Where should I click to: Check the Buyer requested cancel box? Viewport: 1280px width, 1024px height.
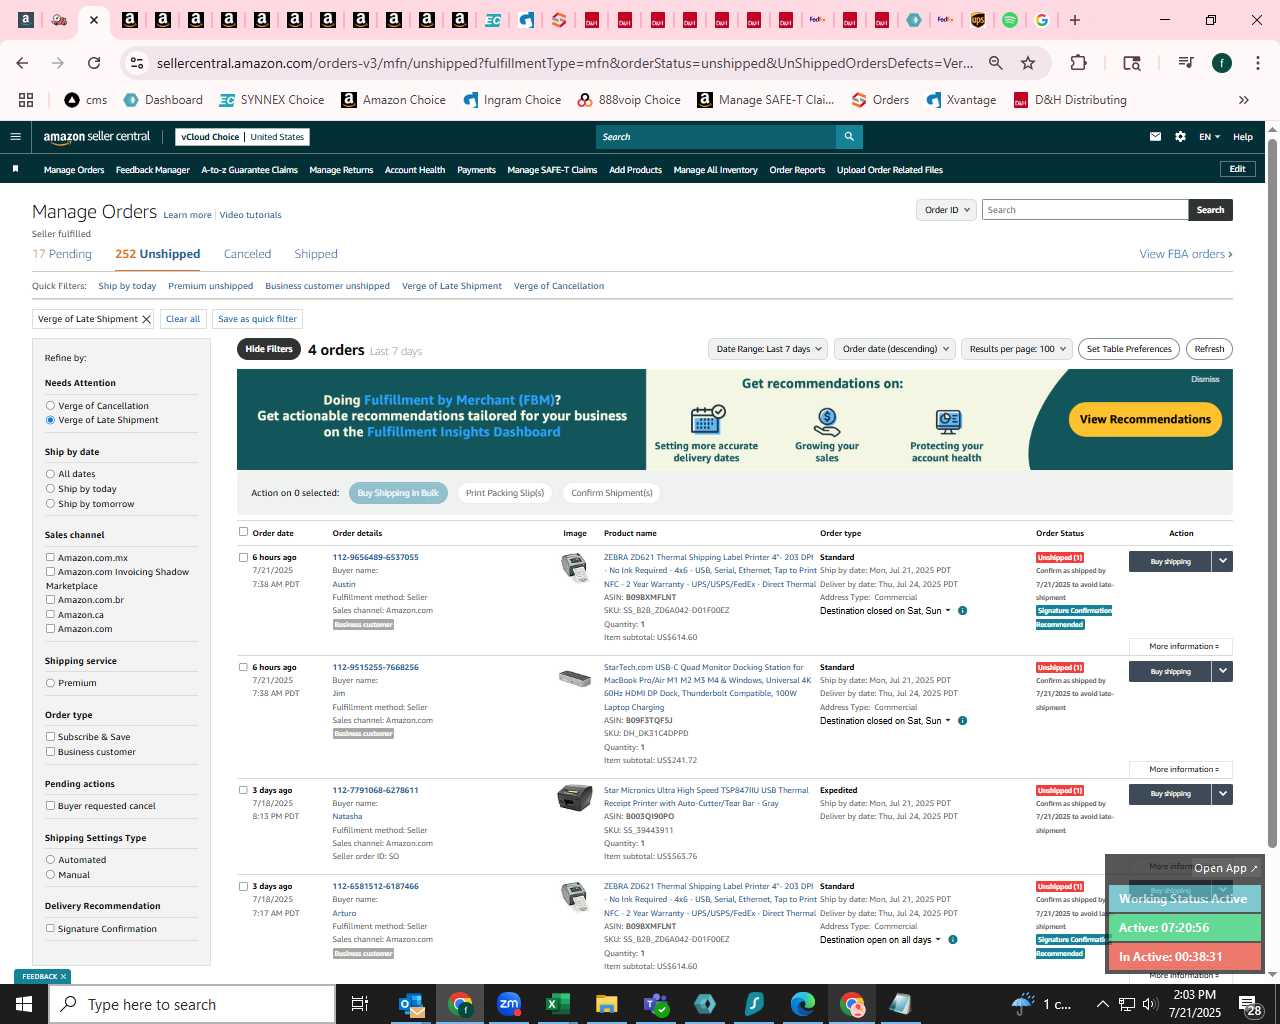point(50,806)
